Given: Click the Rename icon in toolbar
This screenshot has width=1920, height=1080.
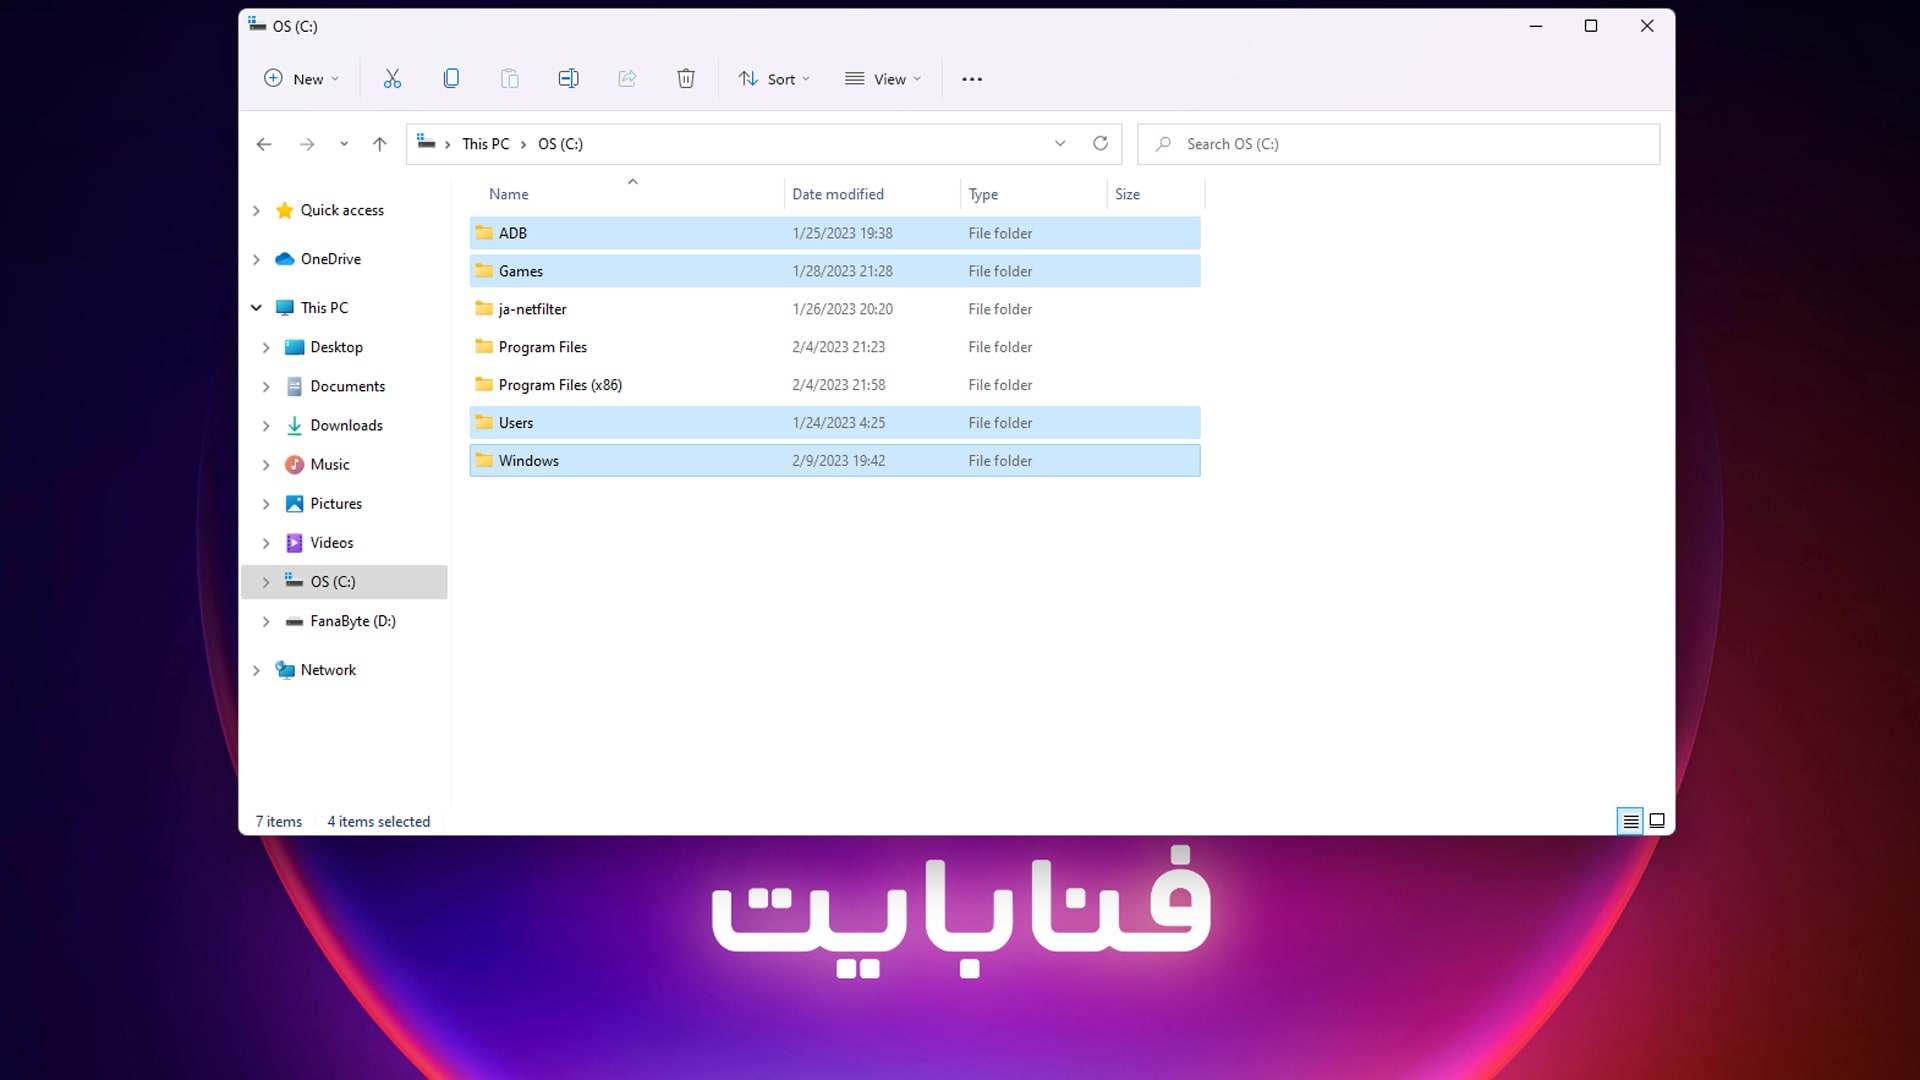Looking at the screenshot, I should (568, 79).
